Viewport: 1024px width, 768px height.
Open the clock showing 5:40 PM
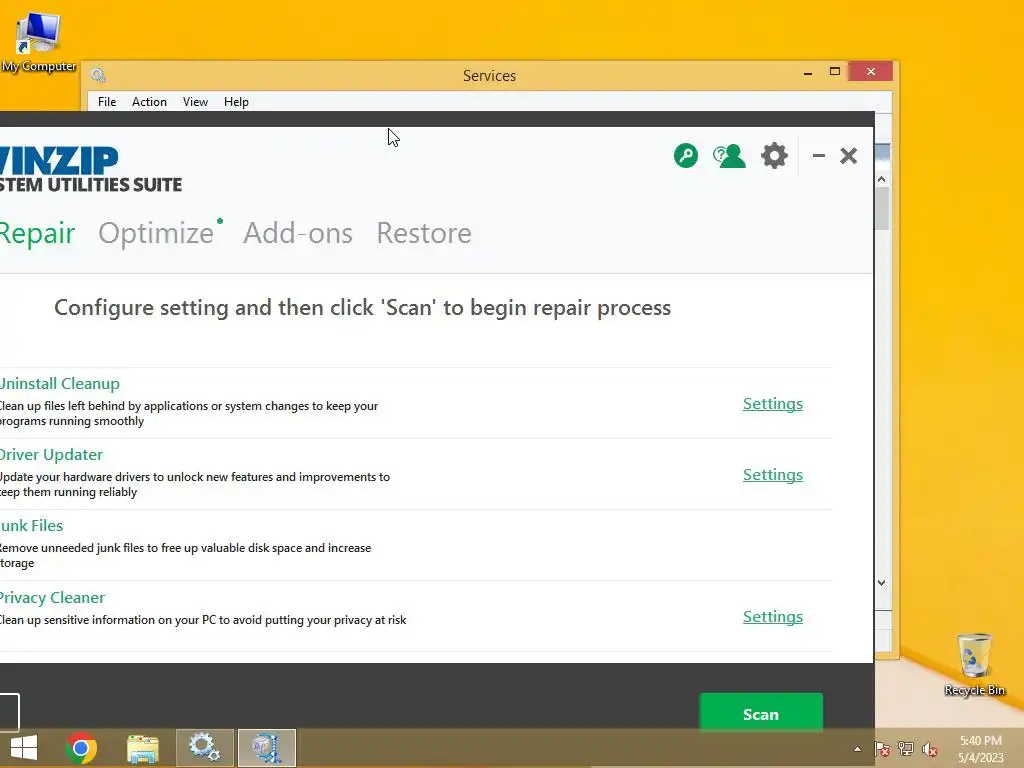(980, 749)
